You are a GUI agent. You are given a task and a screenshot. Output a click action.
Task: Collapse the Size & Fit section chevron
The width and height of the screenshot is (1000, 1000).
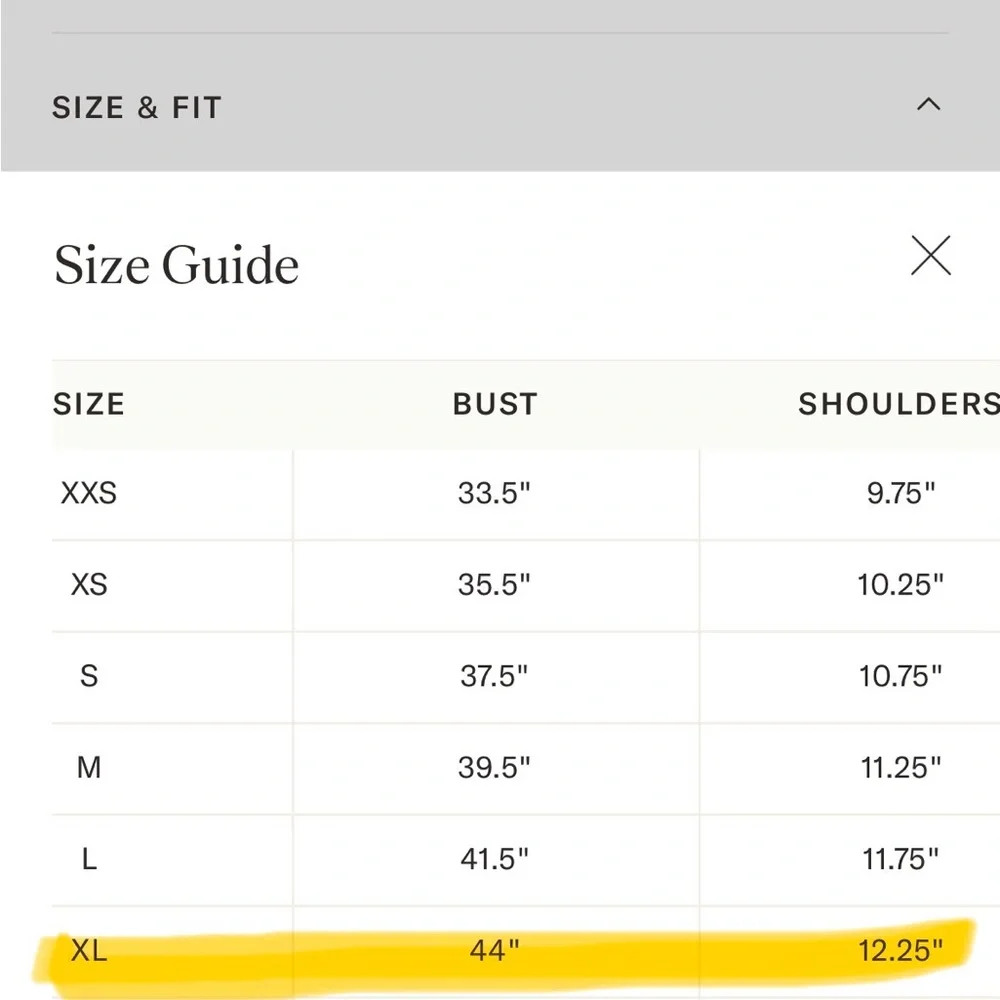[929, 104]
